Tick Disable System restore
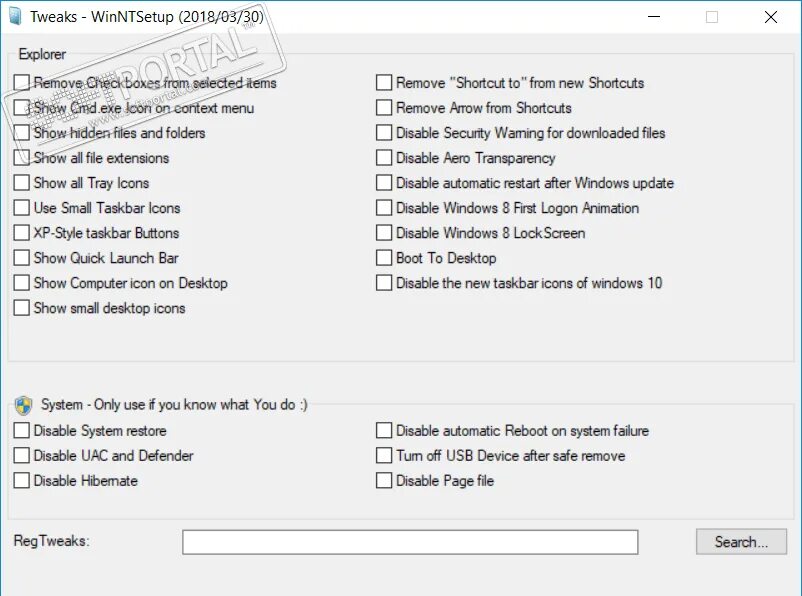 [x=21, y=430]
